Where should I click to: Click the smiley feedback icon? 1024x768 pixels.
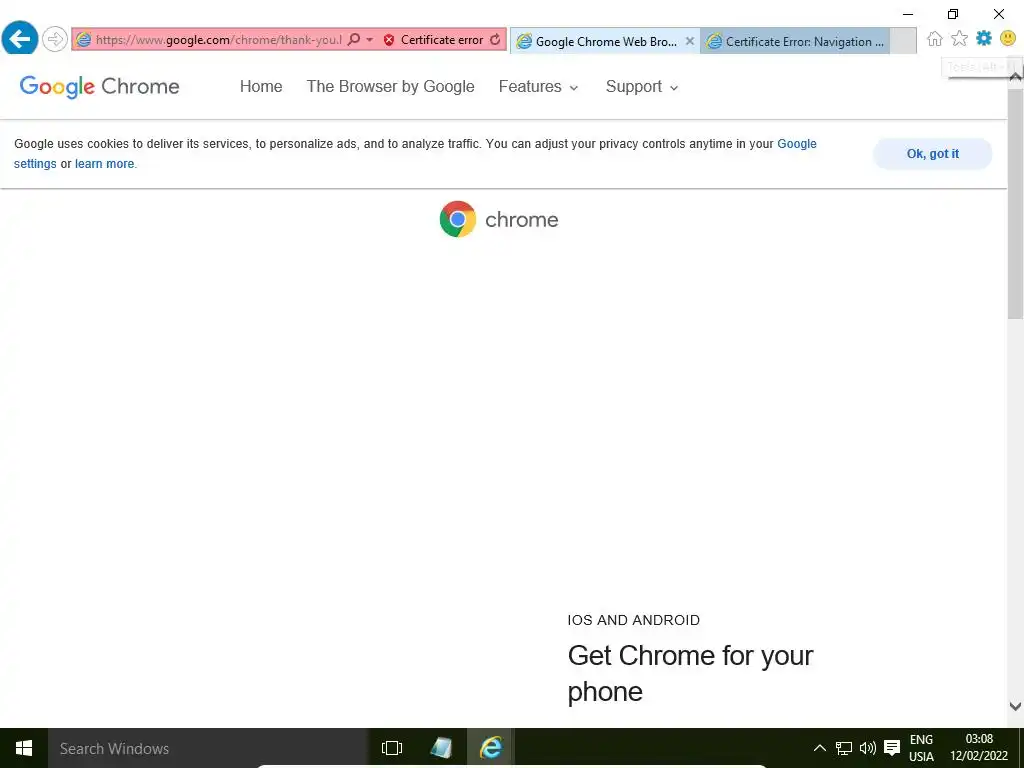(x=1008, y=38)
